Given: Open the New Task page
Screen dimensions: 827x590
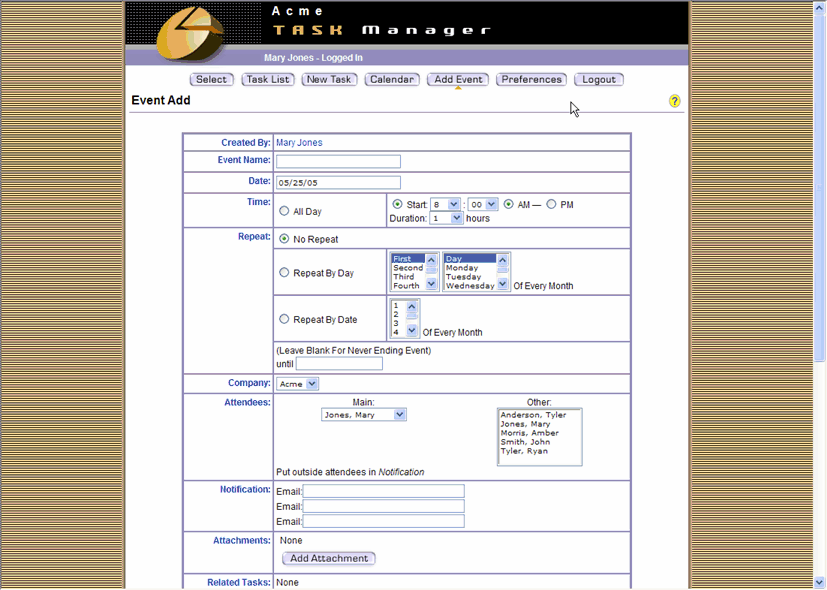Looking at the screenshot, I should [x=329, y=80].
